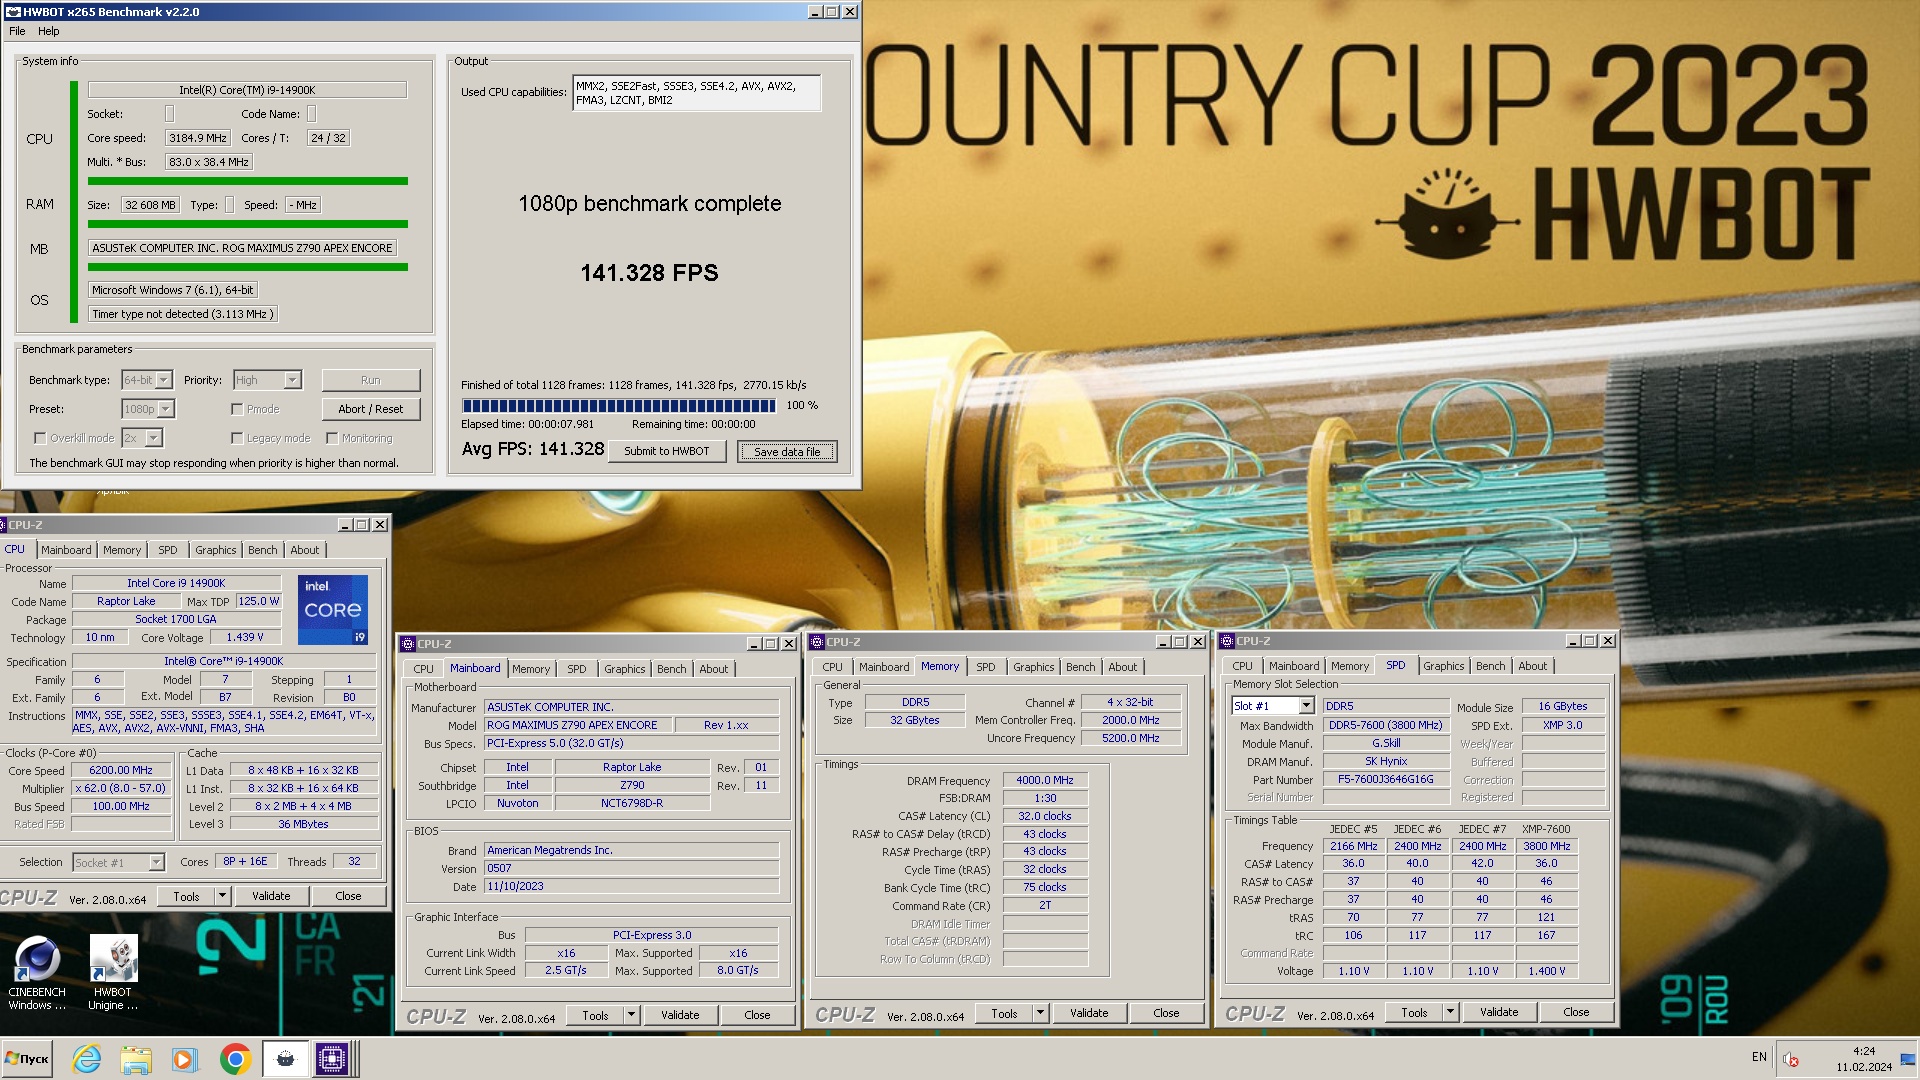Open the Windows Start (Пуск) button
Screen dimensions: 1920x1080
pos(27,1059)
